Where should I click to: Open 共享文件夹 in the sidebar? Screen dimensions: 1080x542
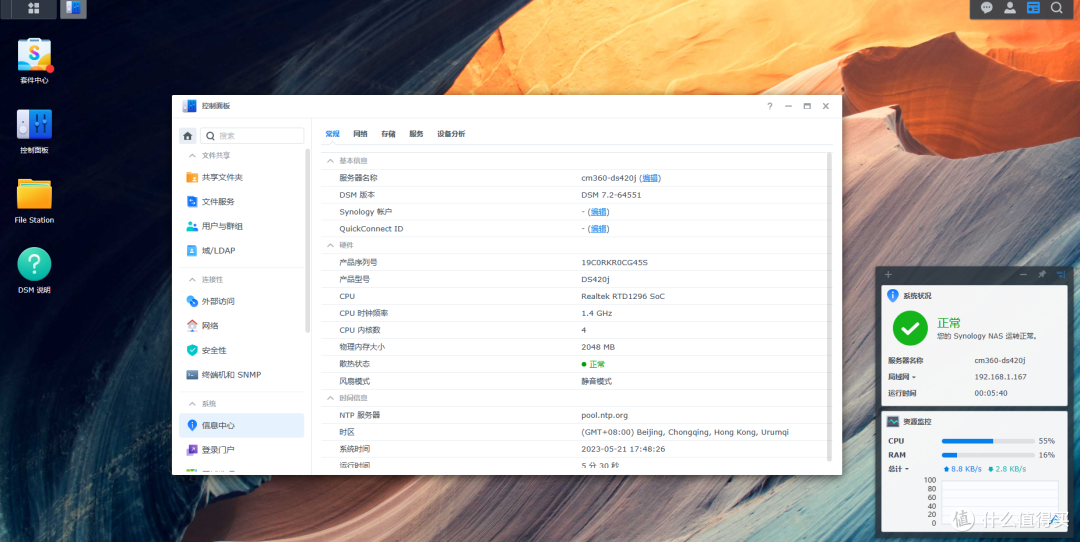pyautogui.click(x=241, y=178)
